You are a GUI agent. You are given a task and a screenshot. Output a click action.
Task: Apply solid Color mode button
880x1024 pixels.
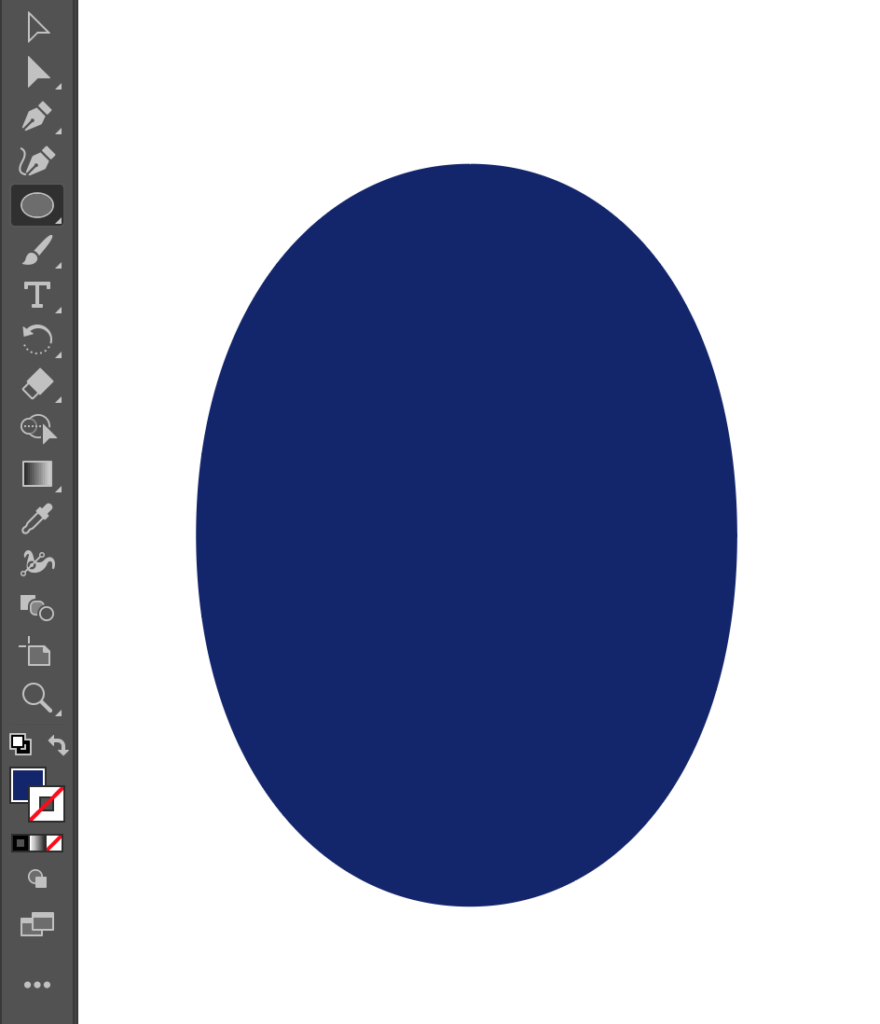pos(20,843)
